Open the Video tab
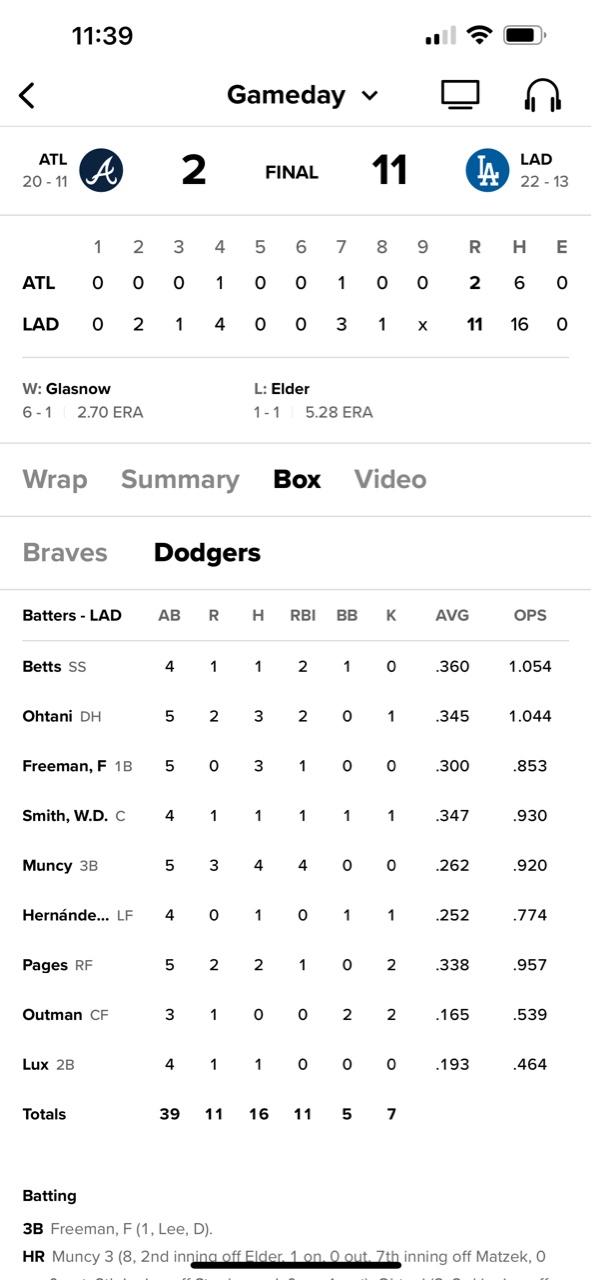 point(390,479)
